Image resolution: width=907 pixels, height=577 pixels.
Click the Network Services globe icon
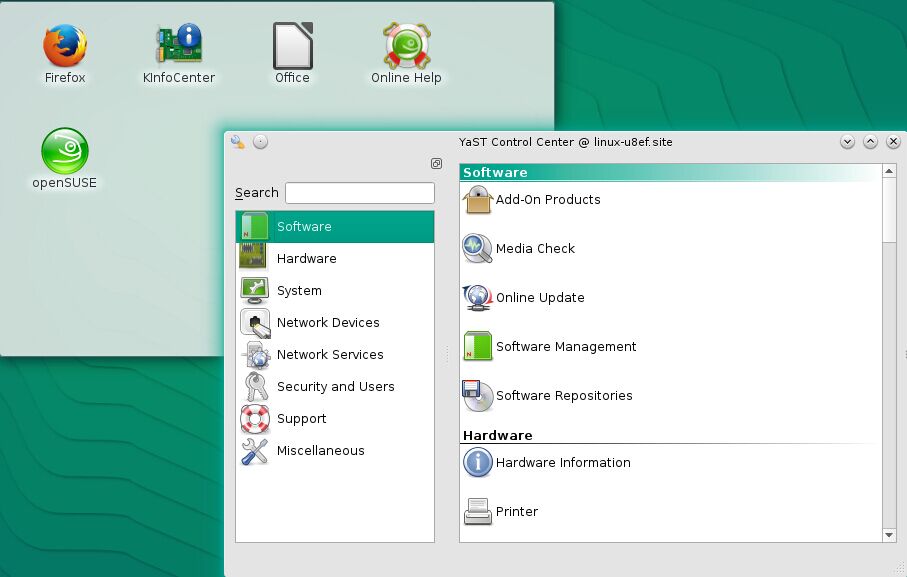(x=256, y=354)
